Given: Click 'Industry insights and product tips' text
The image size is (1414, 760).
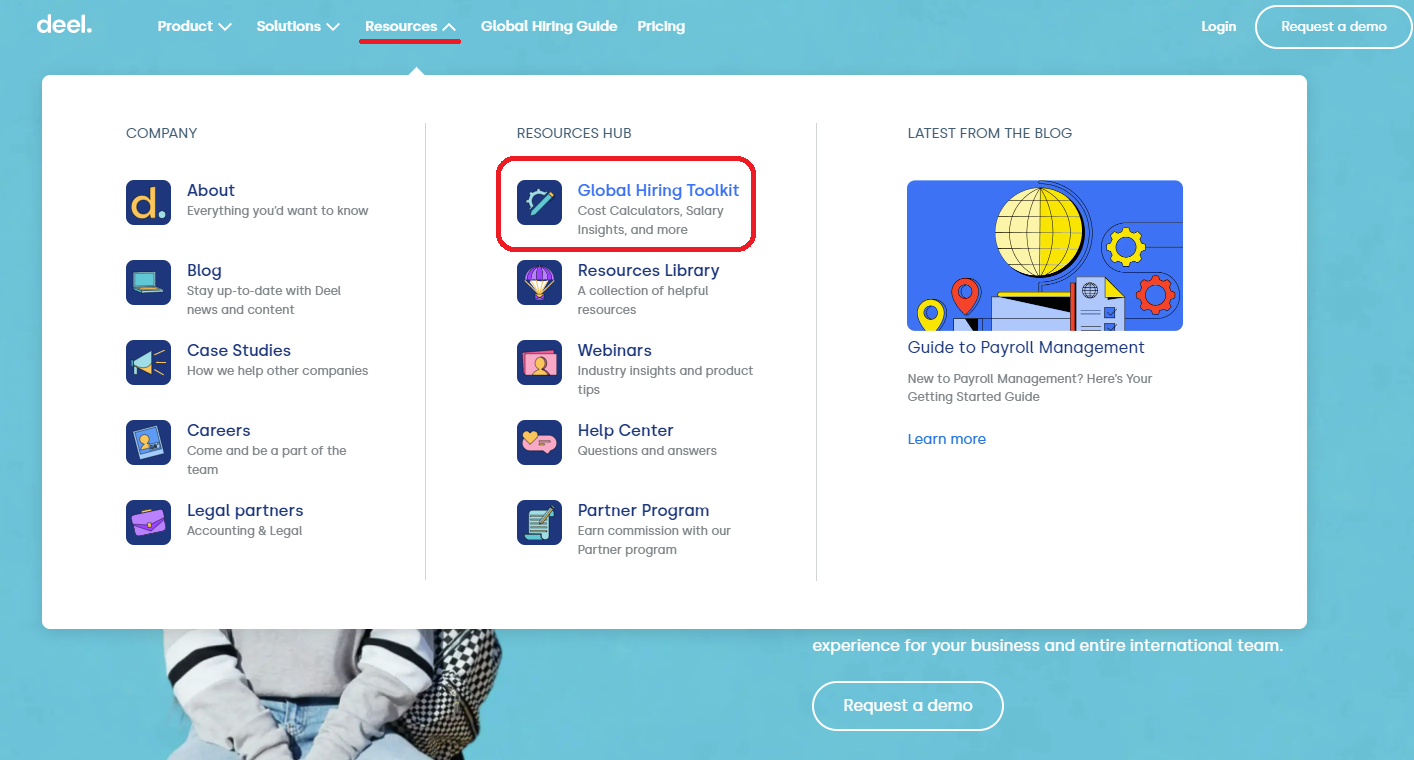Looking at the screenshot, I should click(x=665, y=380).
